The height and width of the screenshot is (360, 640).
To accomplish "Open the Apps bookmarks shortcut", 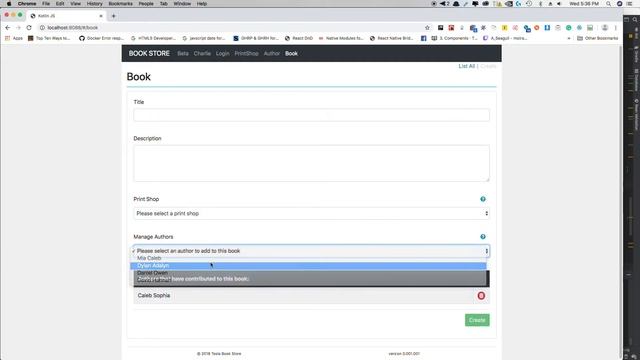I will pos(14,38).
